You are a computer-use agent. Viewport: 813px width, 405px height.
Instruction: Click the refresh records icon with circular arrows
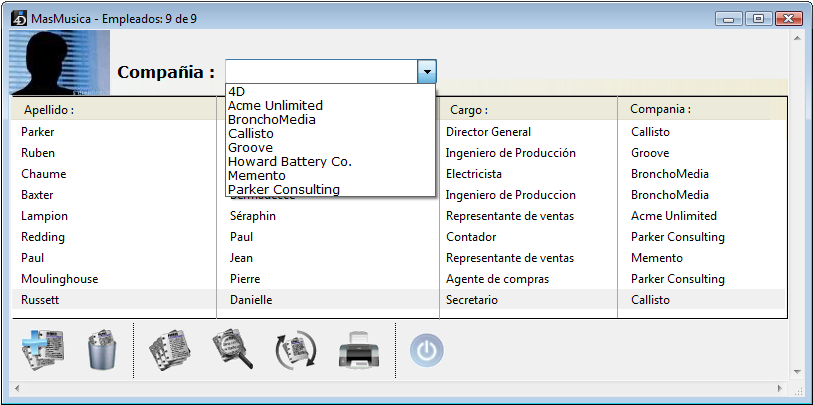[295, 351]
